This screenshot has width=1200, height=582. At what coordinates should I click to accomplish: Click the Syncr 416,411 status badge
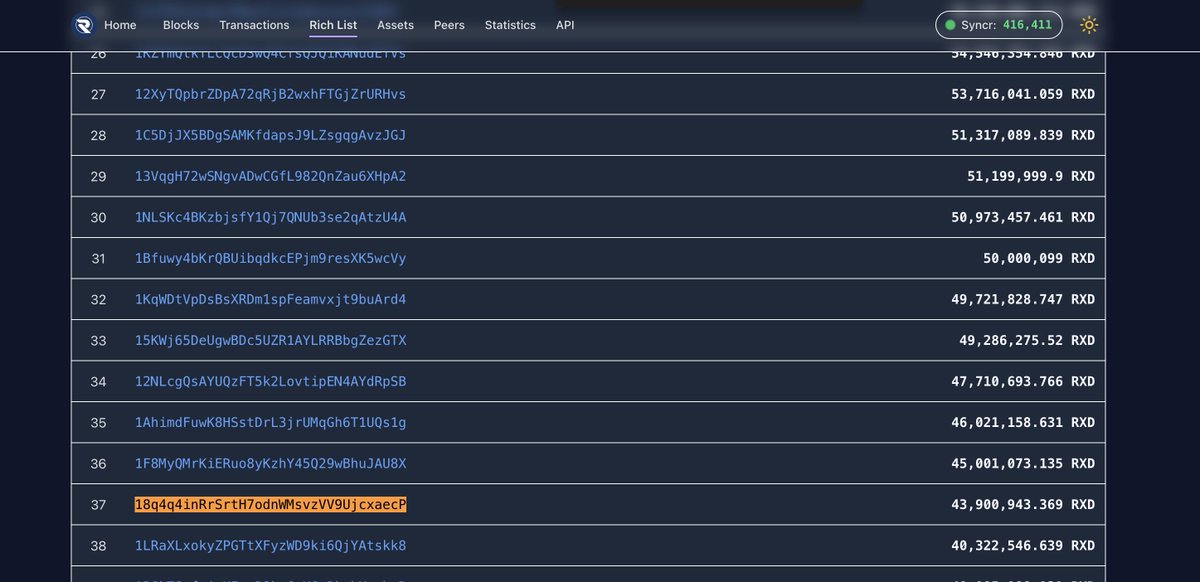coord(999,25)
